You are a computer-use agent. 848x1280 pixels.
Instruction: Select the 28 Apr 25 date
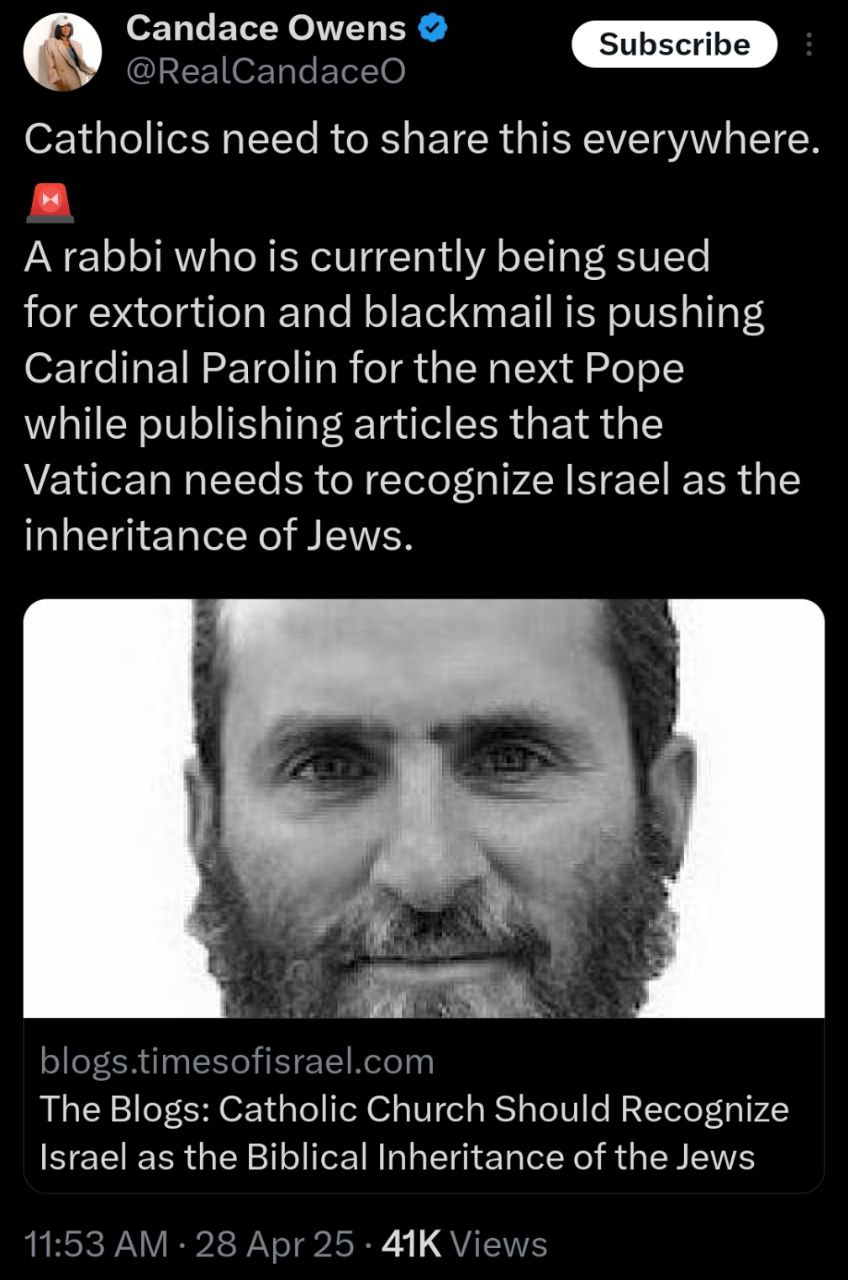click(x=275, y=1244)
